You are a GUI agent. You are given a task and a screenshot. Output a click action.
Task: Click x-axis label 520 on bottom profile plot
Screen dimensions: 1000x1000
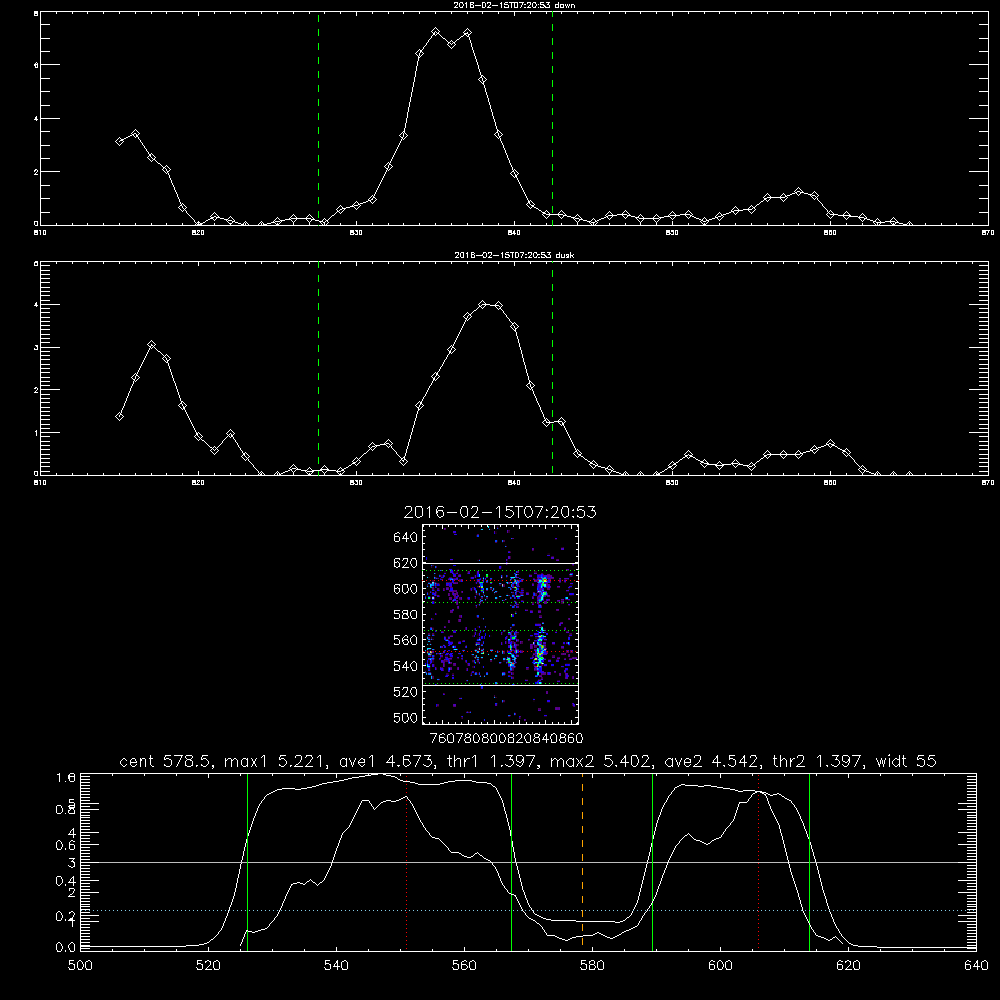pyautogui.click(x=208, y=966)
